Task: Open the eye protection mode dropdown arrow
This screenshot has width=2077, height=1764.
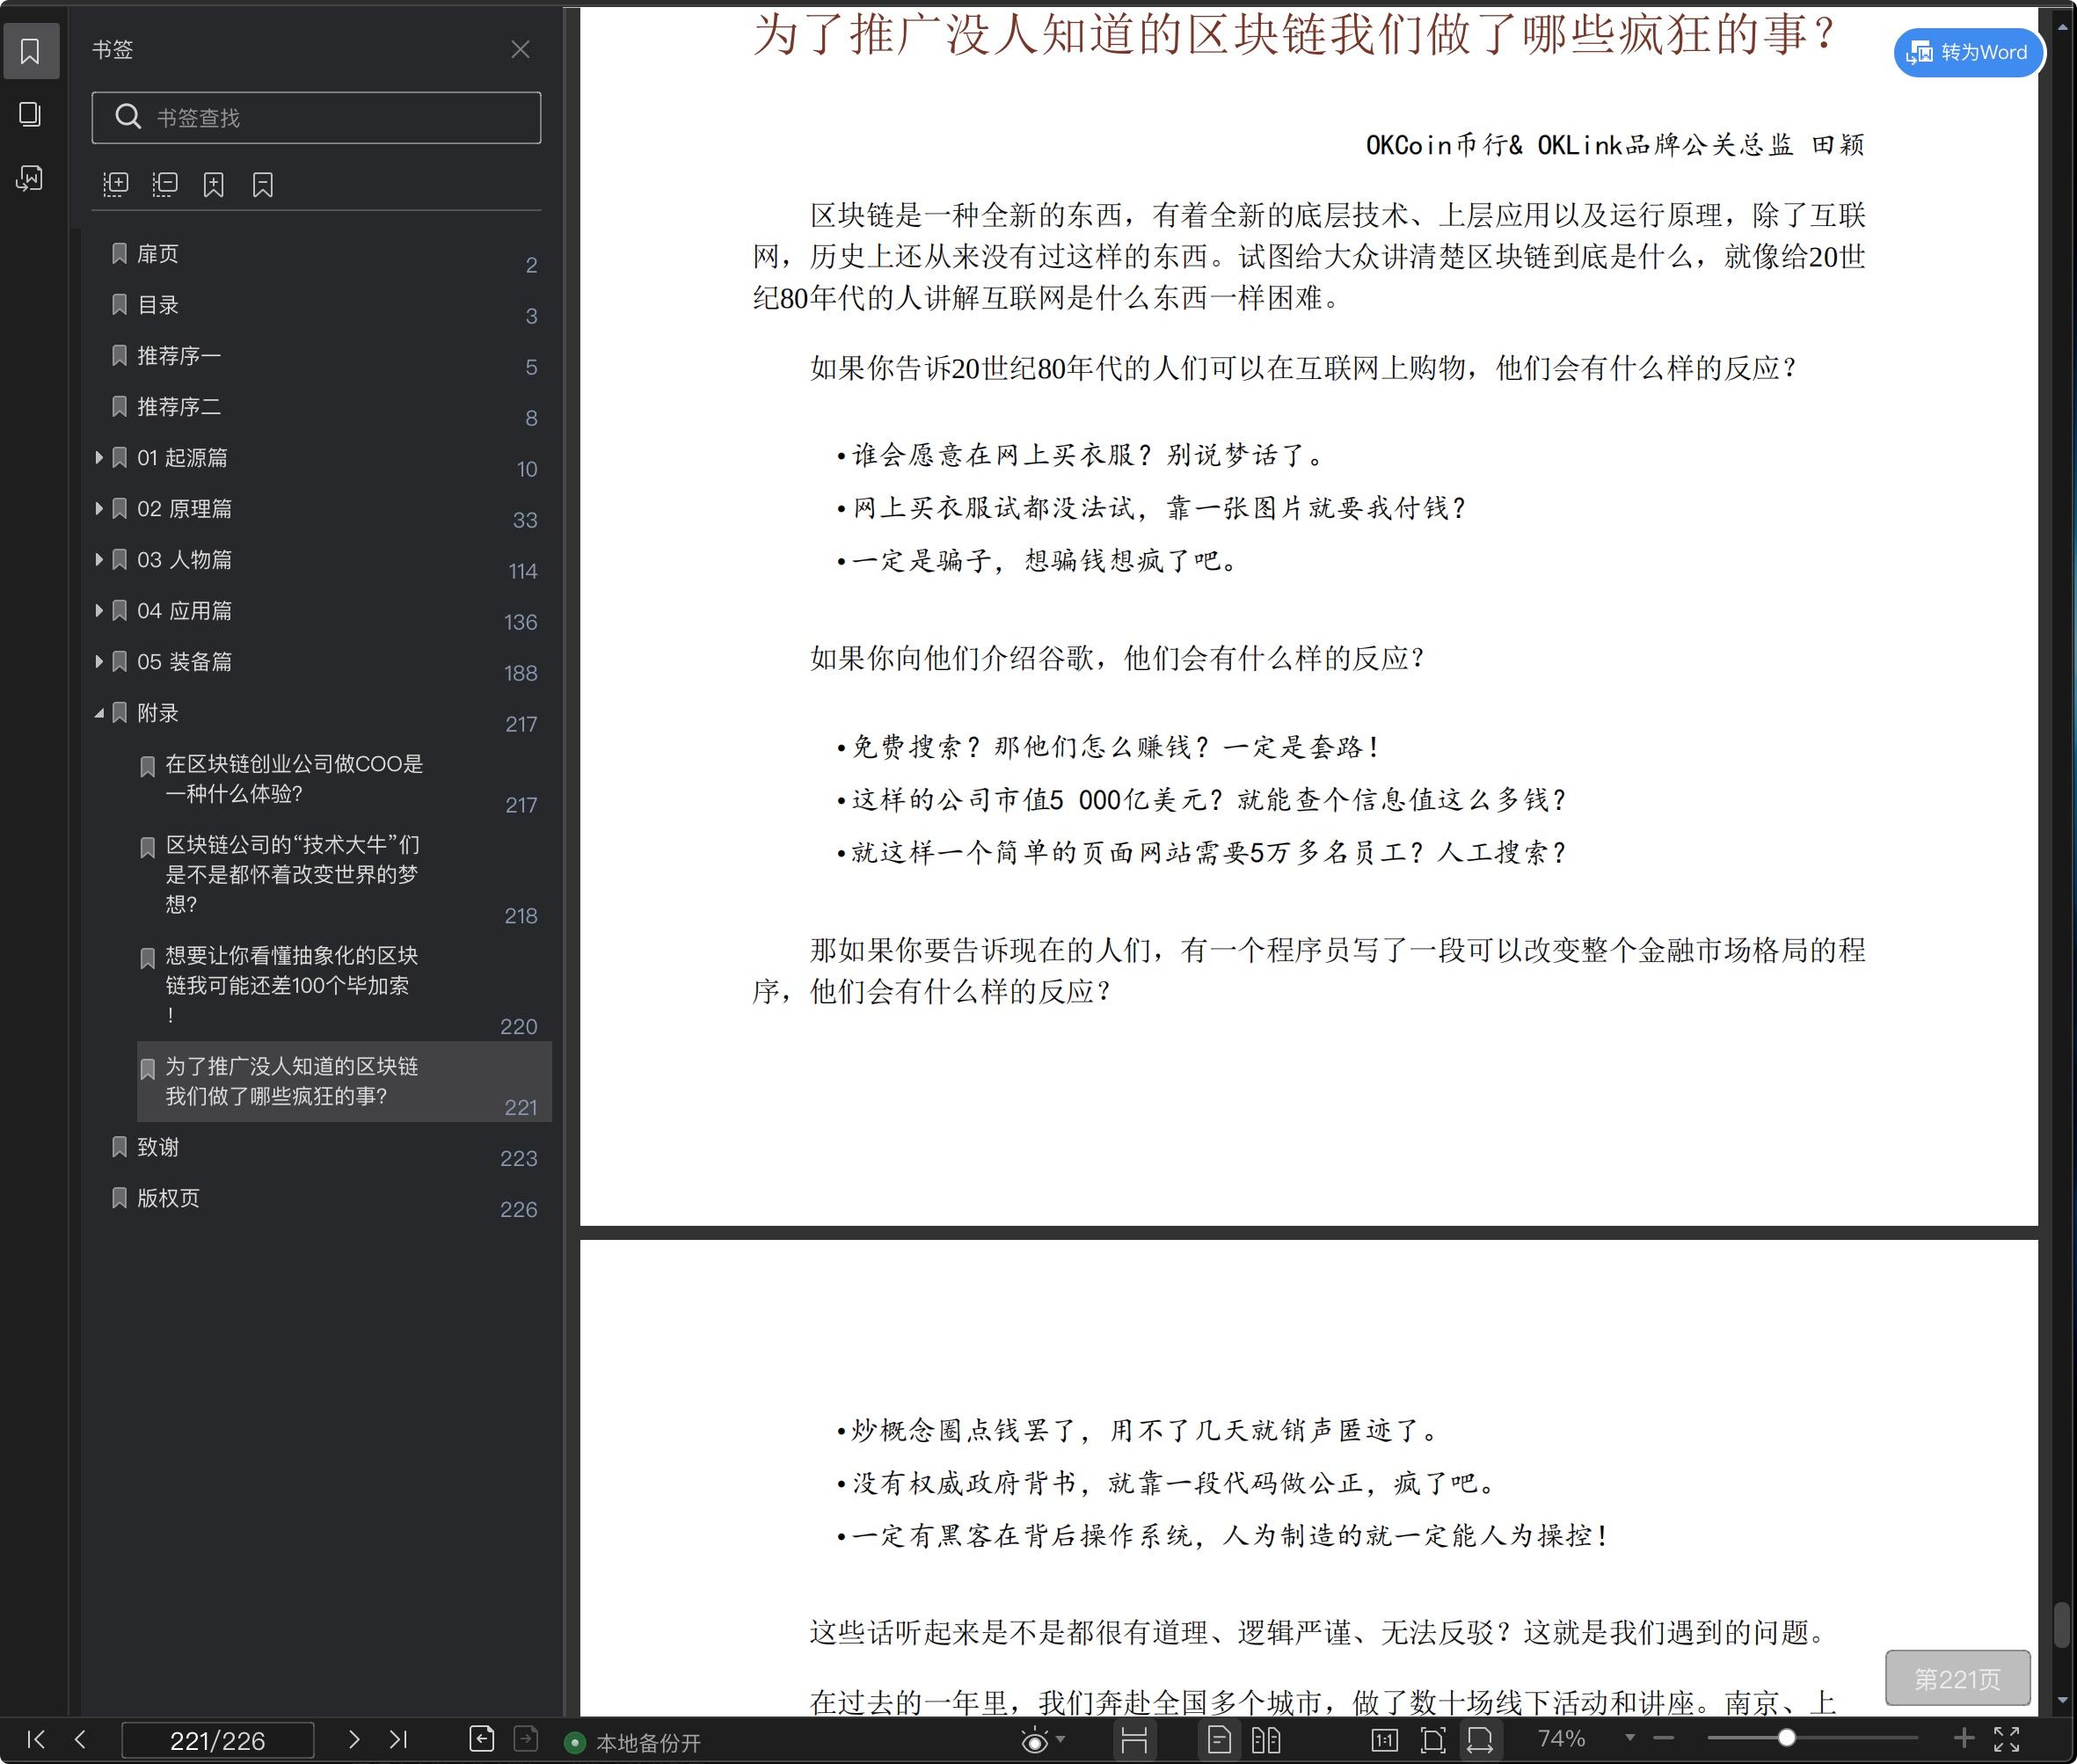Action: [1061, 1740]
